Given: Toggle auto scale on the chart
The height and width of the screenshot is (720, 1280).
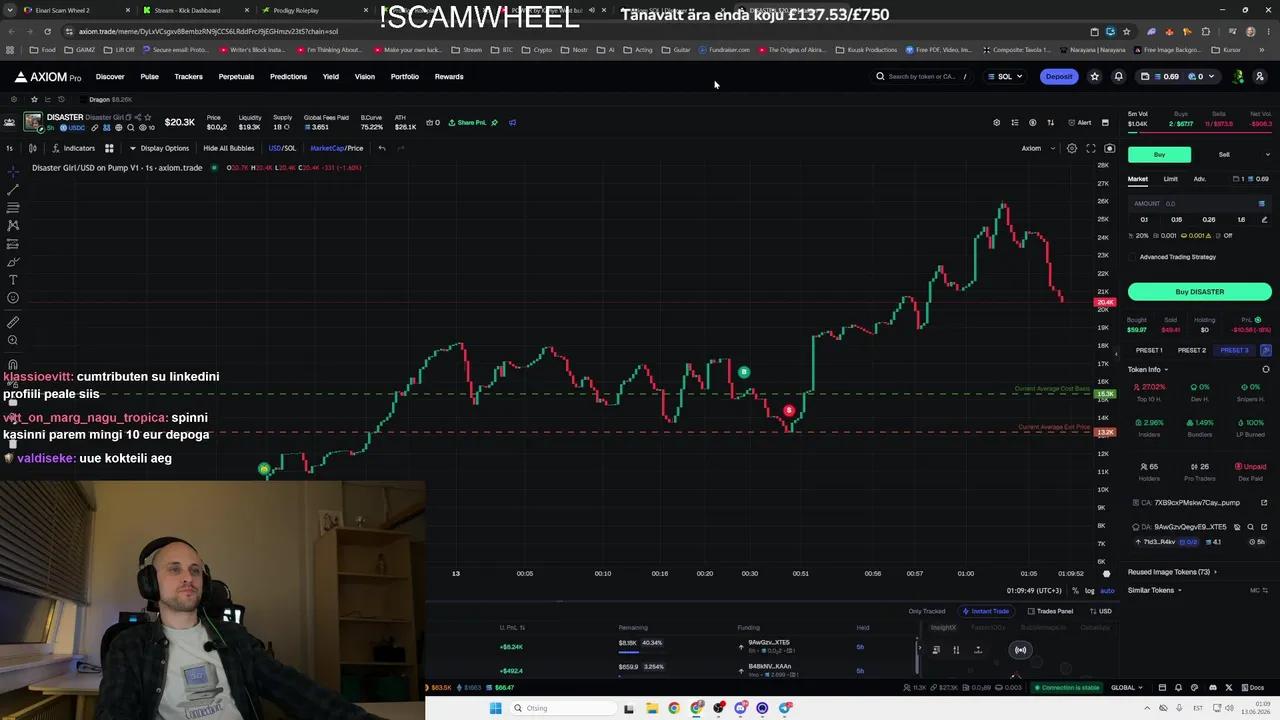Looking at the screenshot, I should point(1107,590).
